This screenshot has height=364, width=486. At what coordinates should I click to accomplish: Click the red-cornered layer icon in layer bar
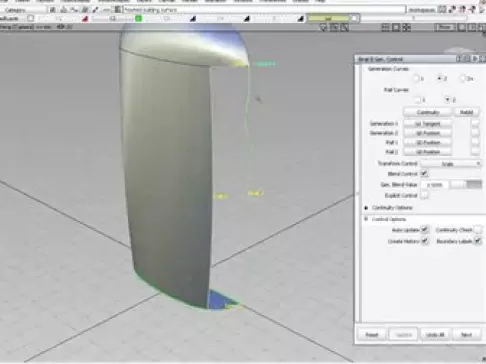point(85,19)
